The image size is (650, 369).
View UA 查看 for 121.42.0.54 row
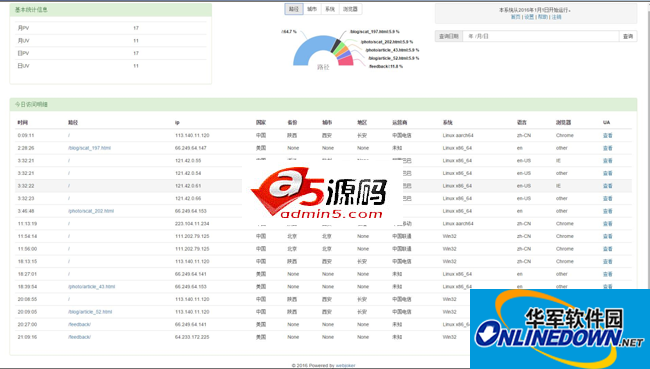pyautogui.click(x=608, y=173)
